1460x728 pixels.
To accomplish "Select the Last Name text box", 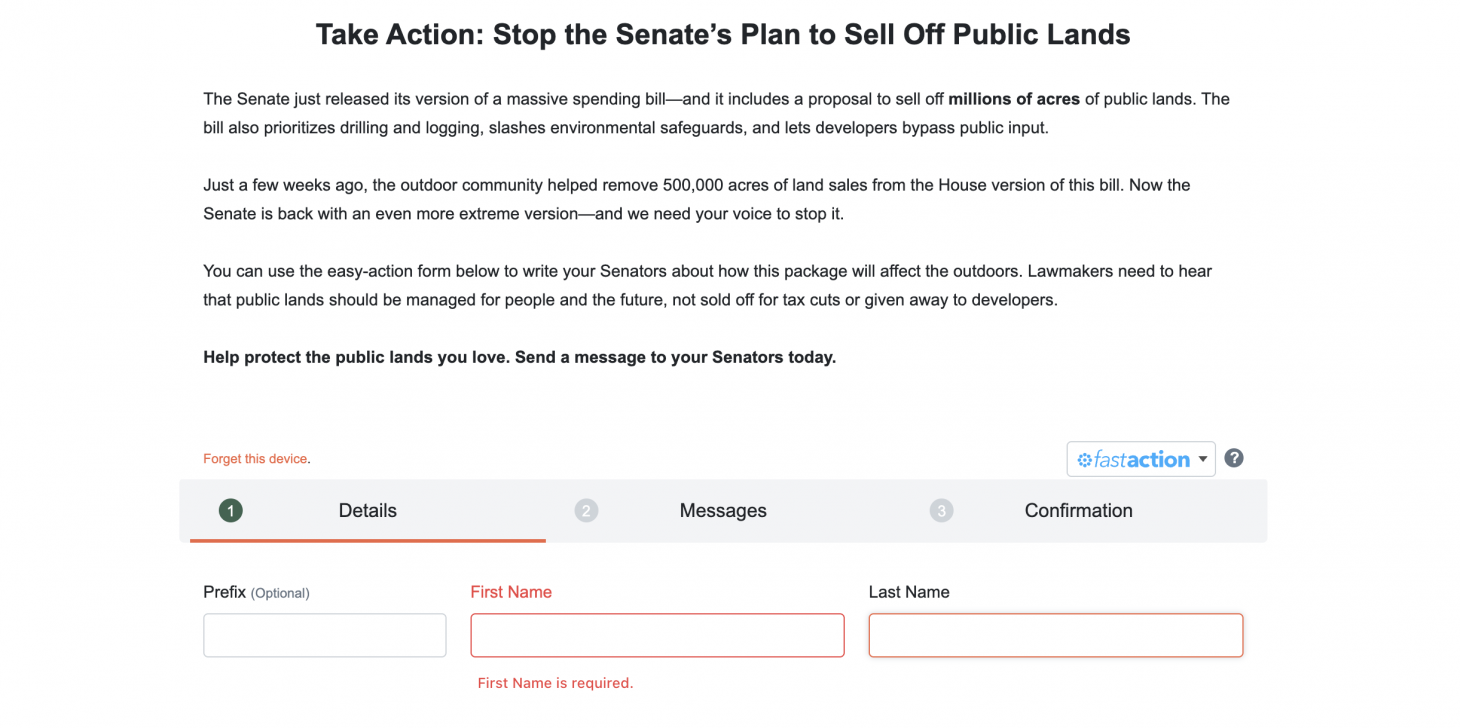I will [x=1055, y=635].
